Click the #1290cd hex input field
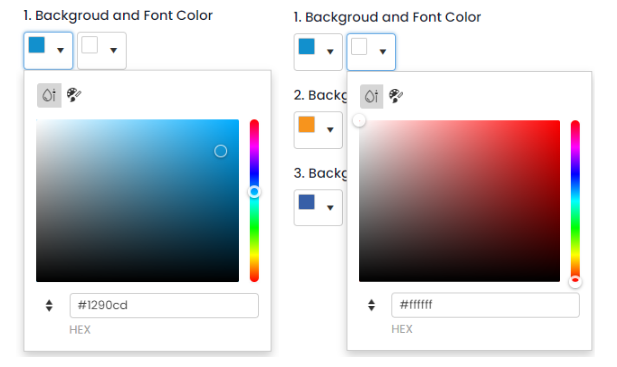The width and height of the screenshot is (617, 367). (164, 305)
